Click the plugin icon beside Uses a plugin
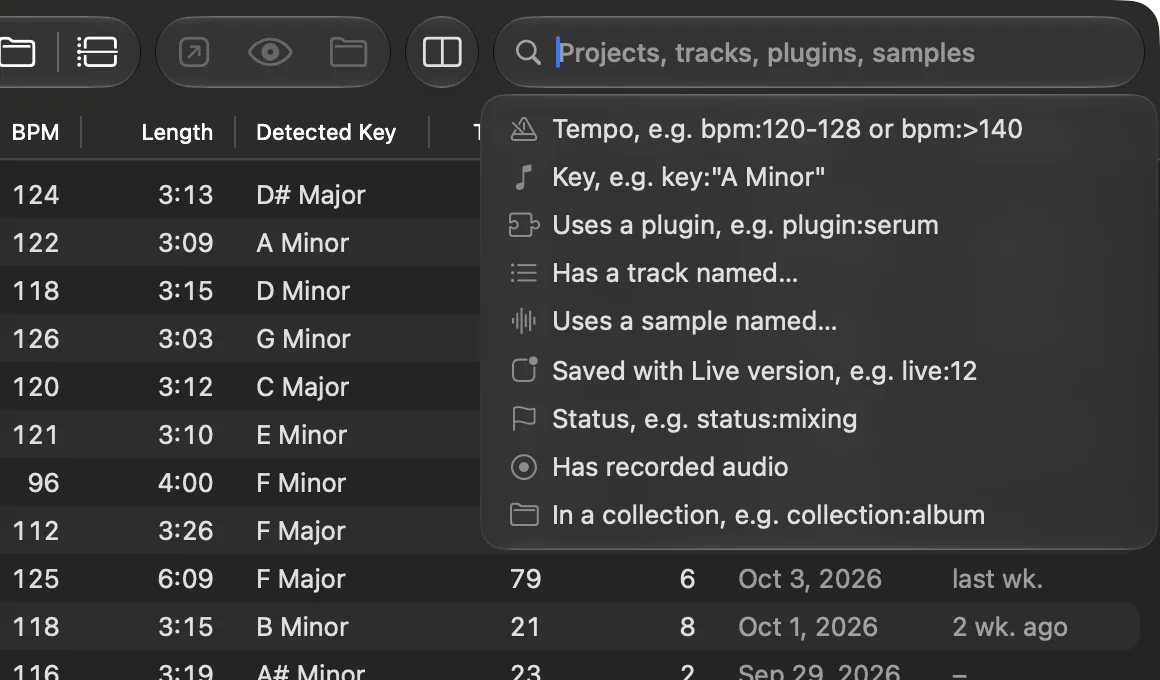Viewport: 1160px width, 680px height. [524, 225]
